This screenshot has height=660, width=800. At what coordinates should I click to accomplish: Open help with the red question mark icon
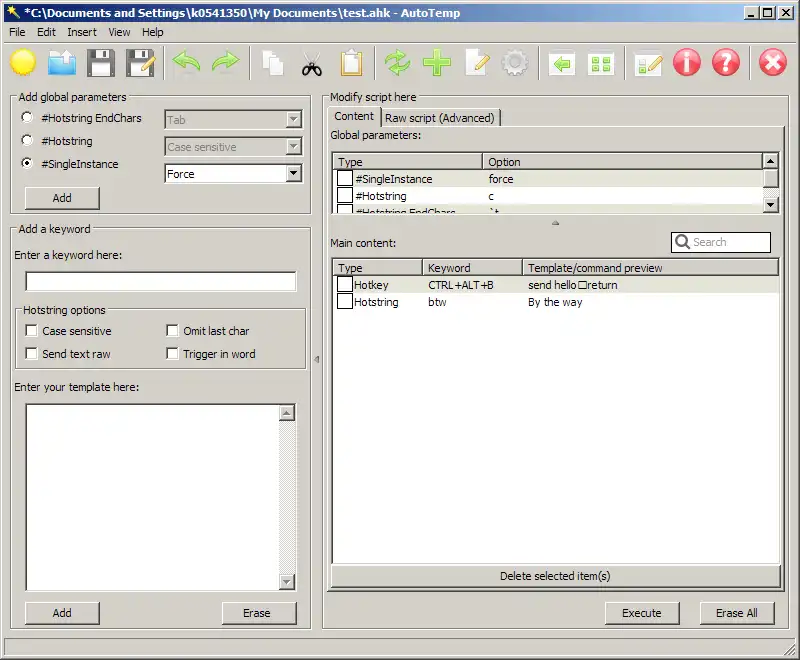(726, 63)
